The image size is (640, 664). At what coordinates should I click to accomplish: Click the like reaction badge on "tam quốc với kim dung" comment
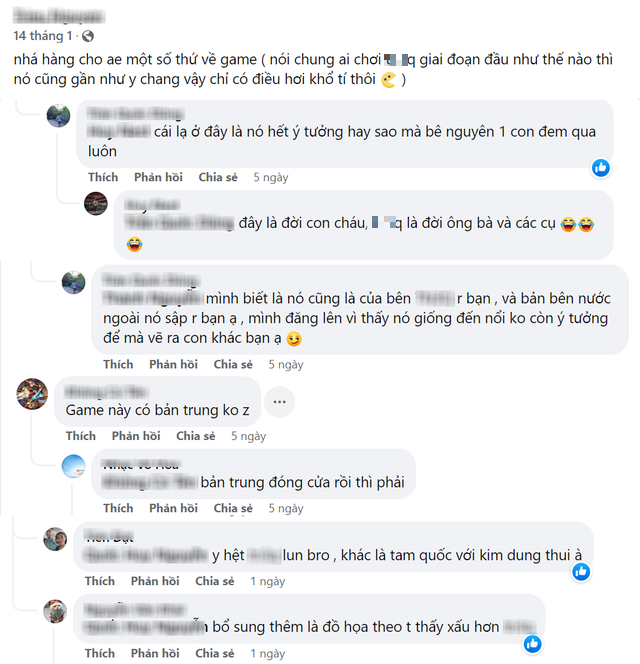click(x=581, y=572)
